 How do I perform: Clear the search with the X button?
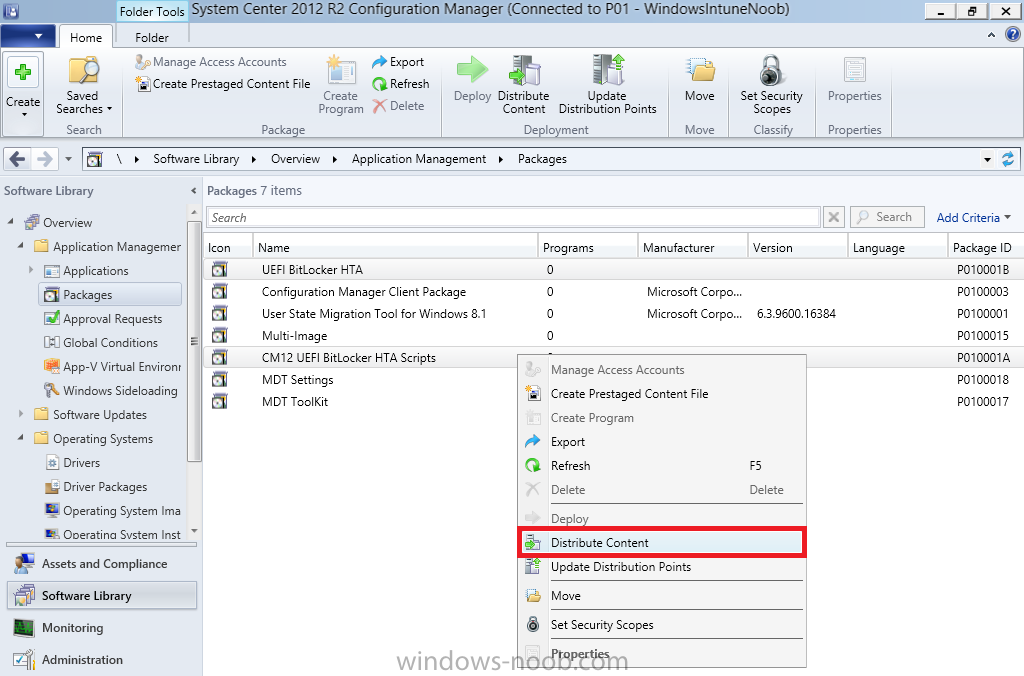(834, 217)
